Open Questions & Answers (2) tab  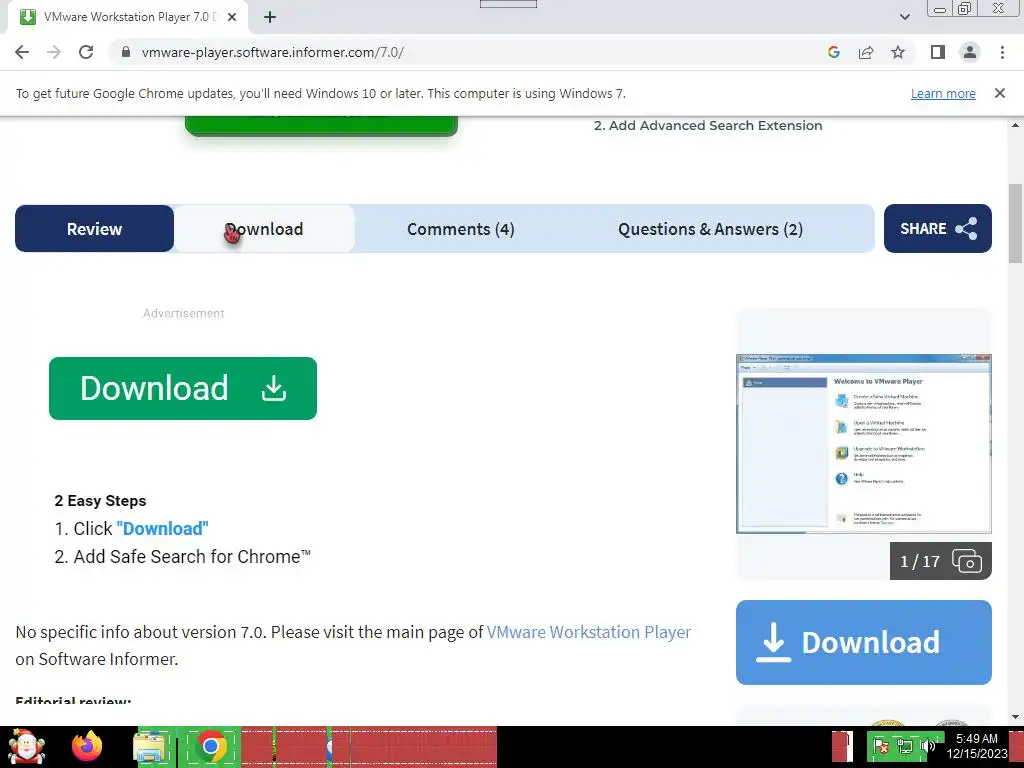(710, 229)
